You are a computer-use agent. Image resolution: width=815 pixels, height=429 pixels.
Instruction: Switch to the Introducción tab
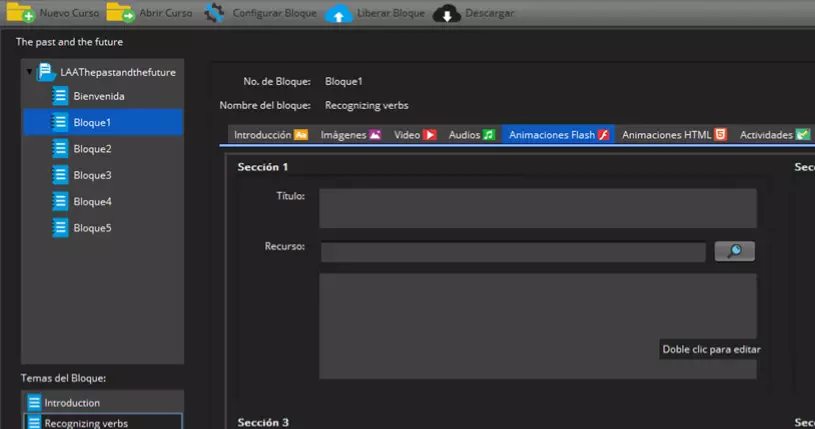coord(270,135)
